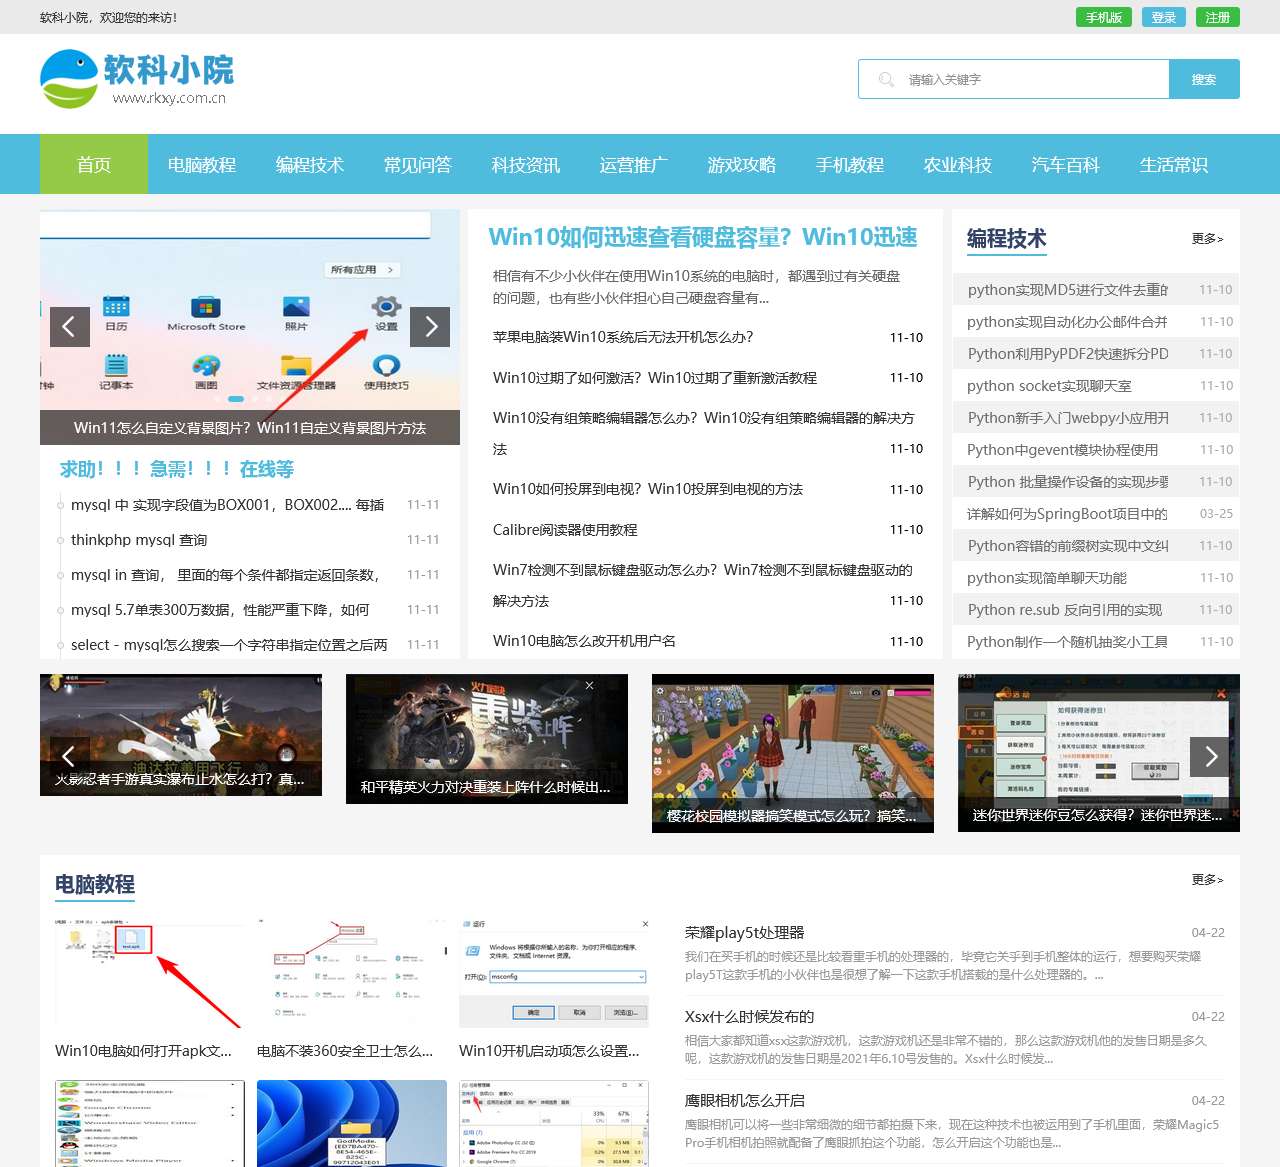Advance main banner carousel to next slide
This screenshot has width=1280, height=1167.
tap(430, 326)
